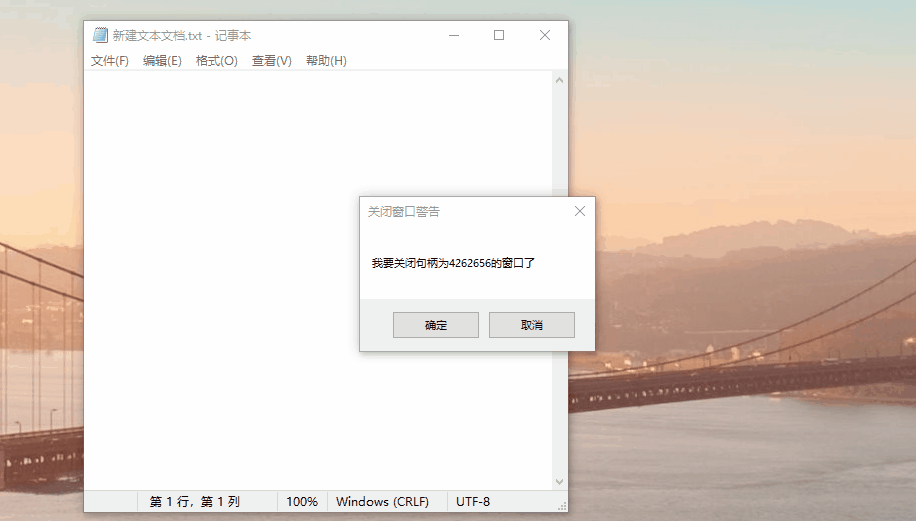Click the UTF-8 encoding status entry
Screen dimensions: 916x521
coord(473,502)
